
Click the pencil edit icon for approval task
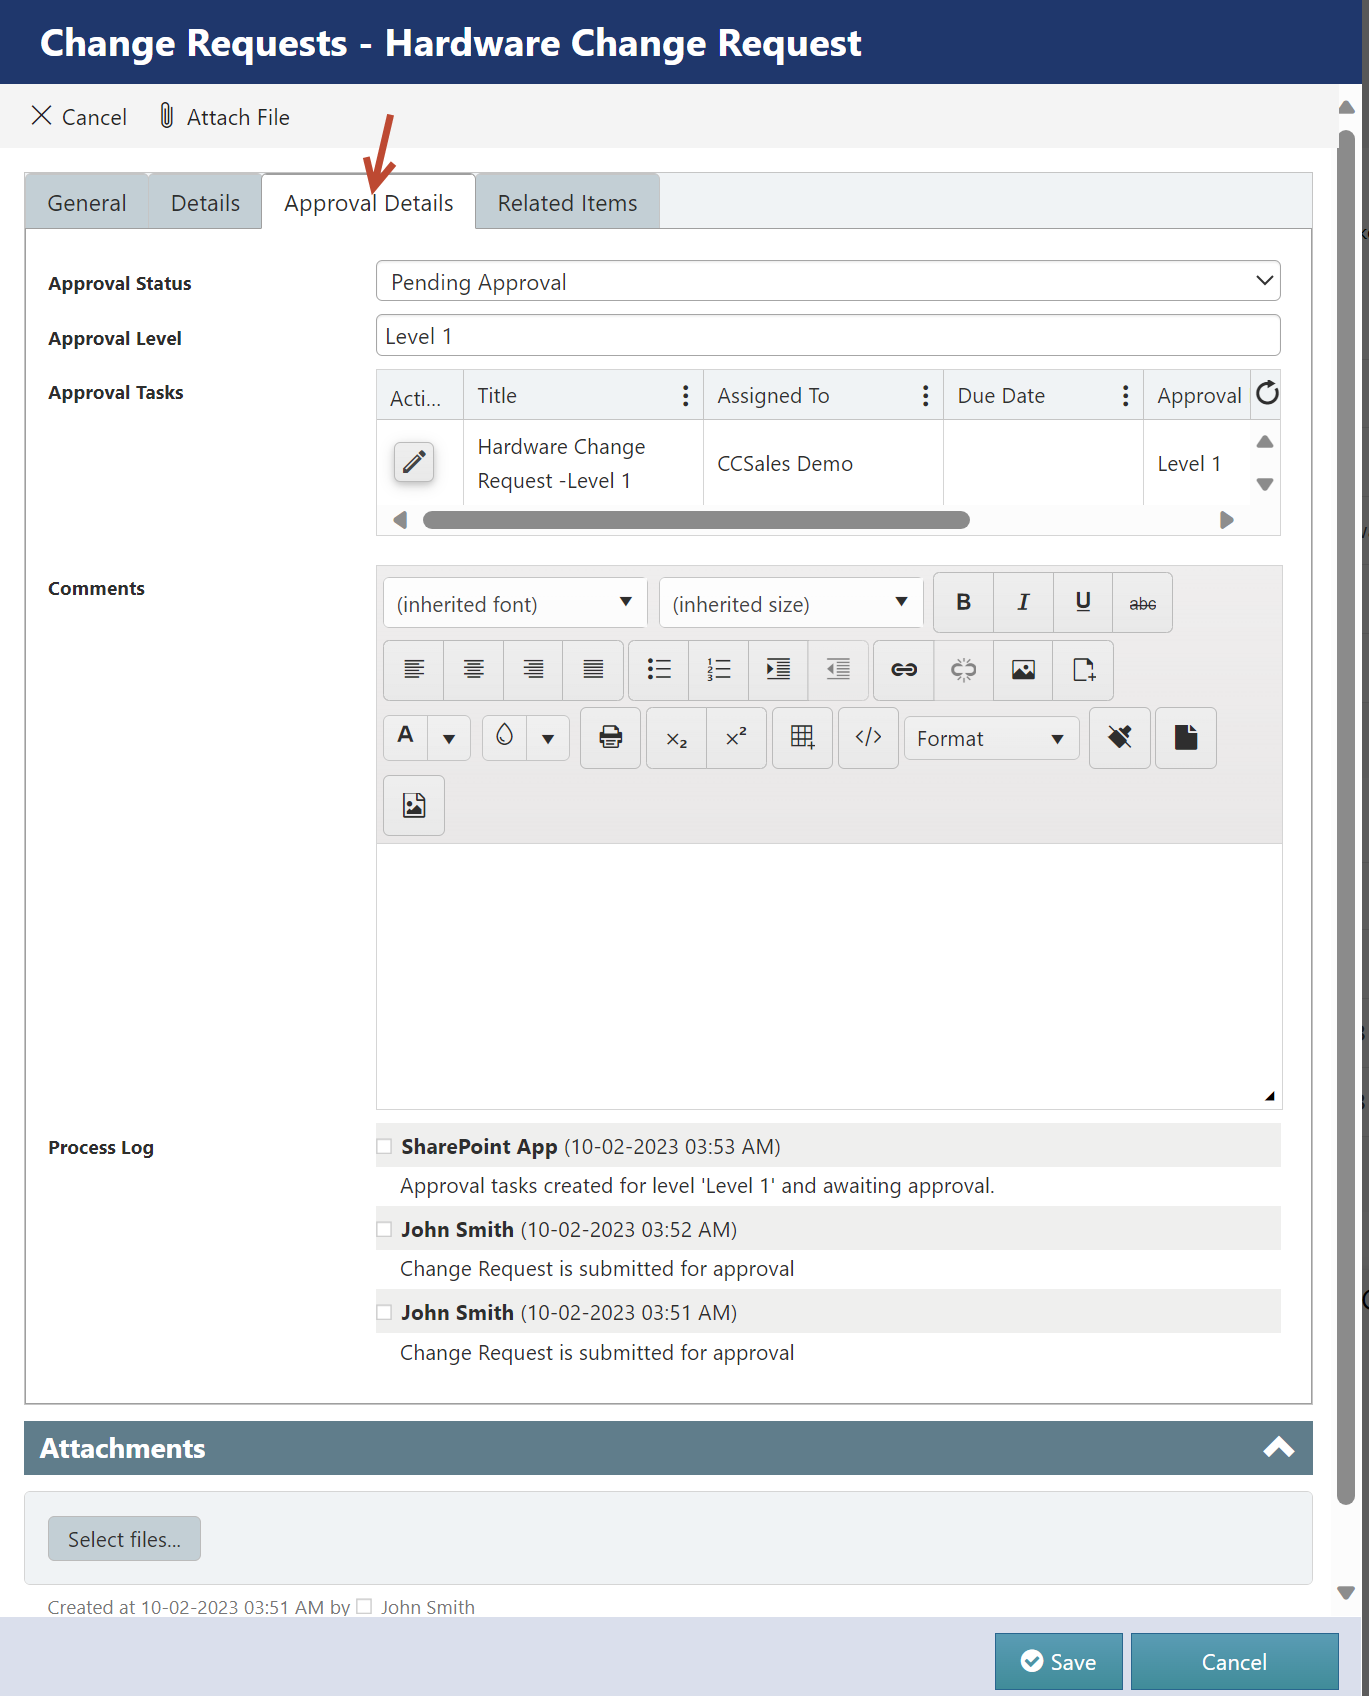click(x=413, y=462)
